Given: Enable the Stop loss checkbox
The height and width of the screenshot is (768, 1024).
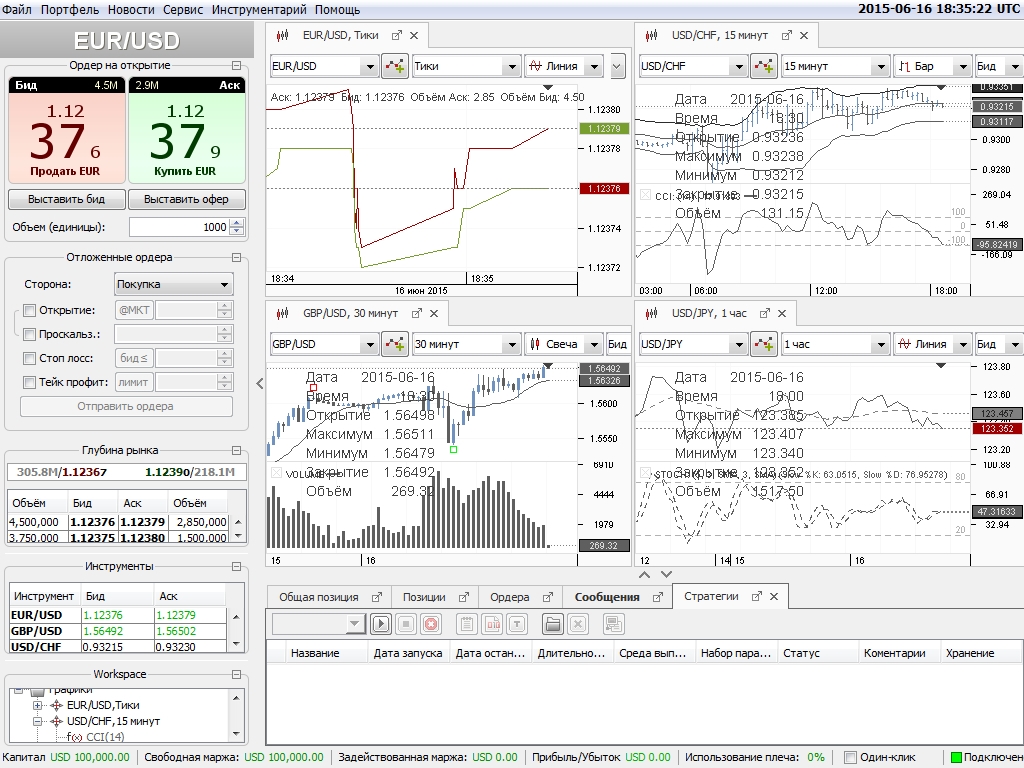Looking at the screenshot, I should [x=29, y=358].
